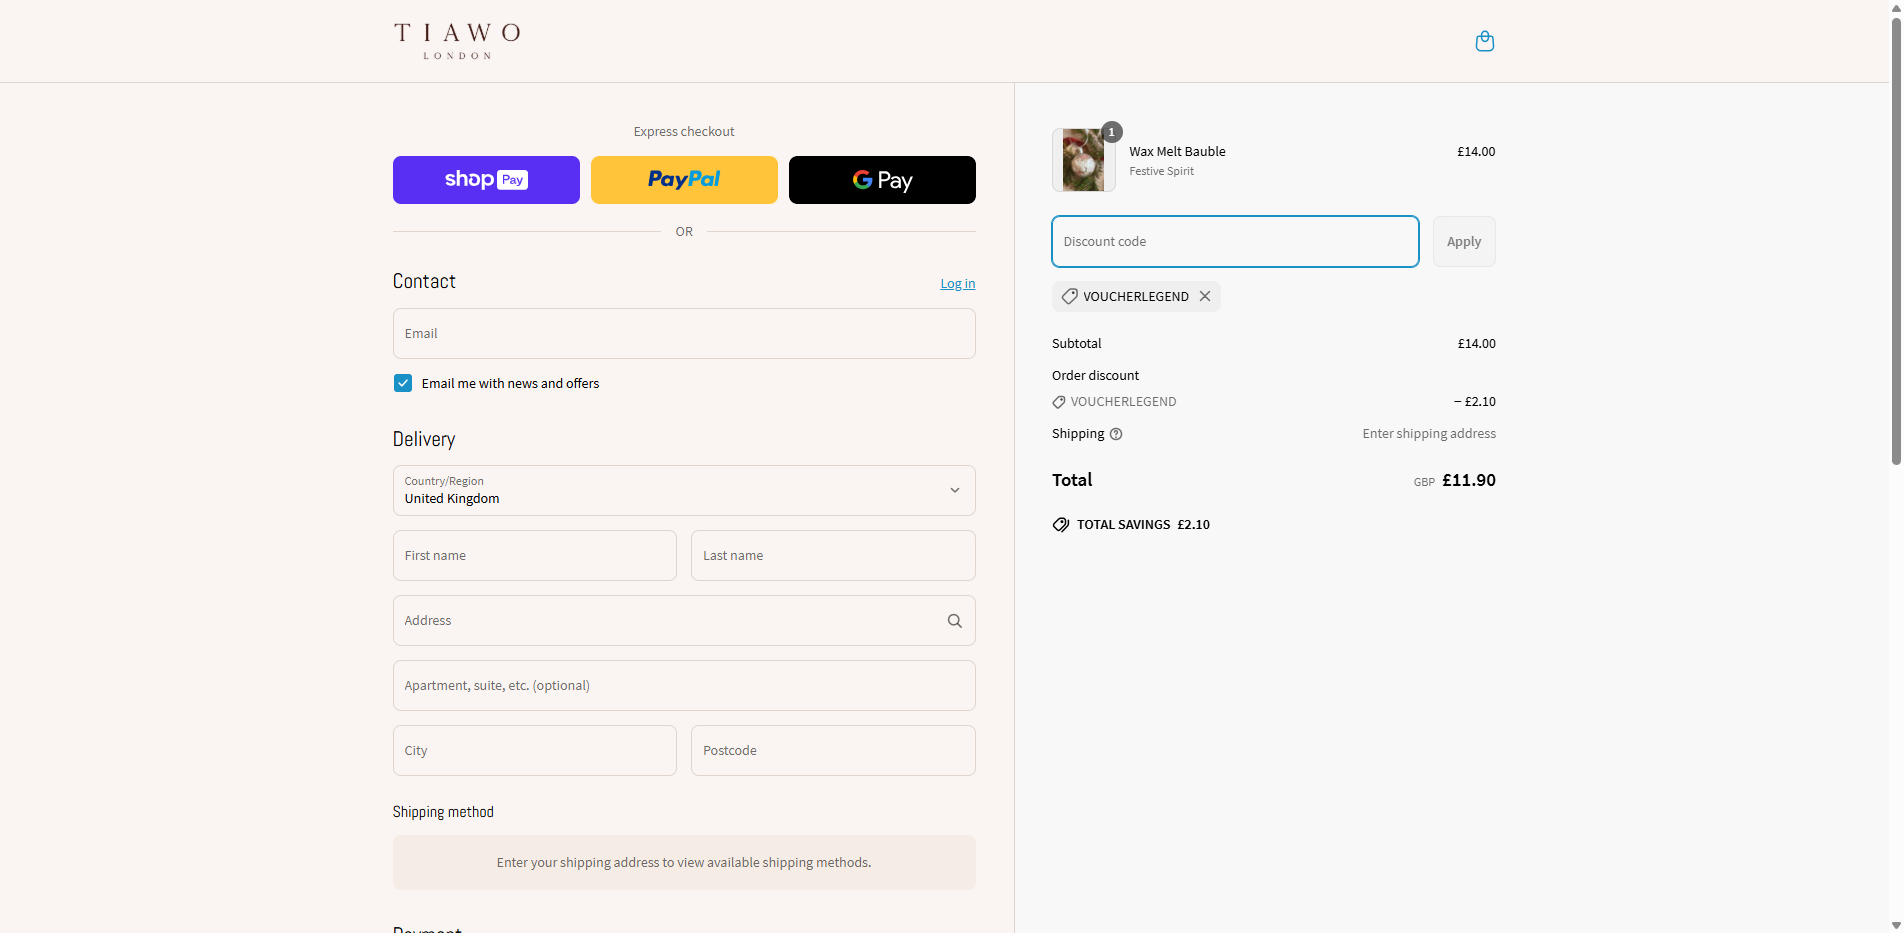Click the Postcode input field

pyautogui.click(x=833, y=750)
